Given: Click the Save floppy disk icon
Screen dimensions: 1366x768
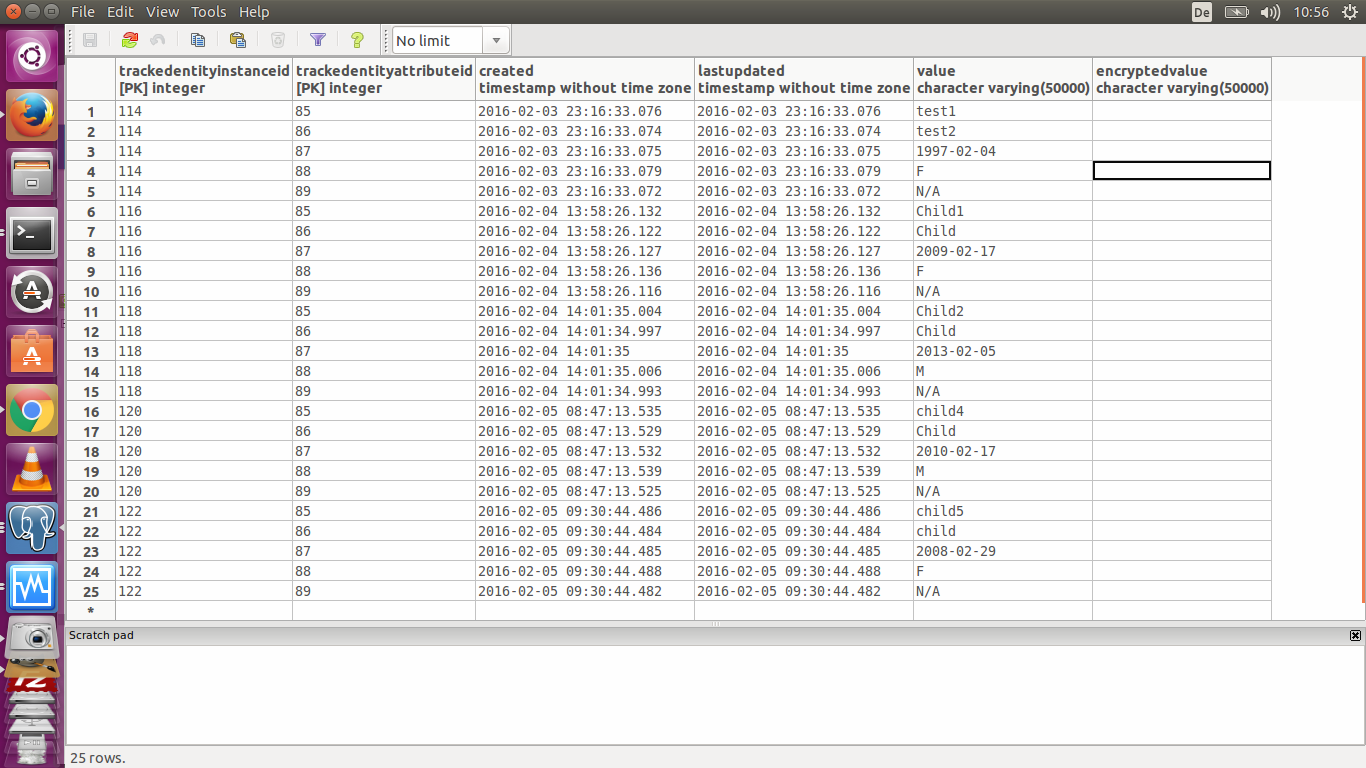Looking at the screenshot, I should pyautogui.click(x=90, y=40).
